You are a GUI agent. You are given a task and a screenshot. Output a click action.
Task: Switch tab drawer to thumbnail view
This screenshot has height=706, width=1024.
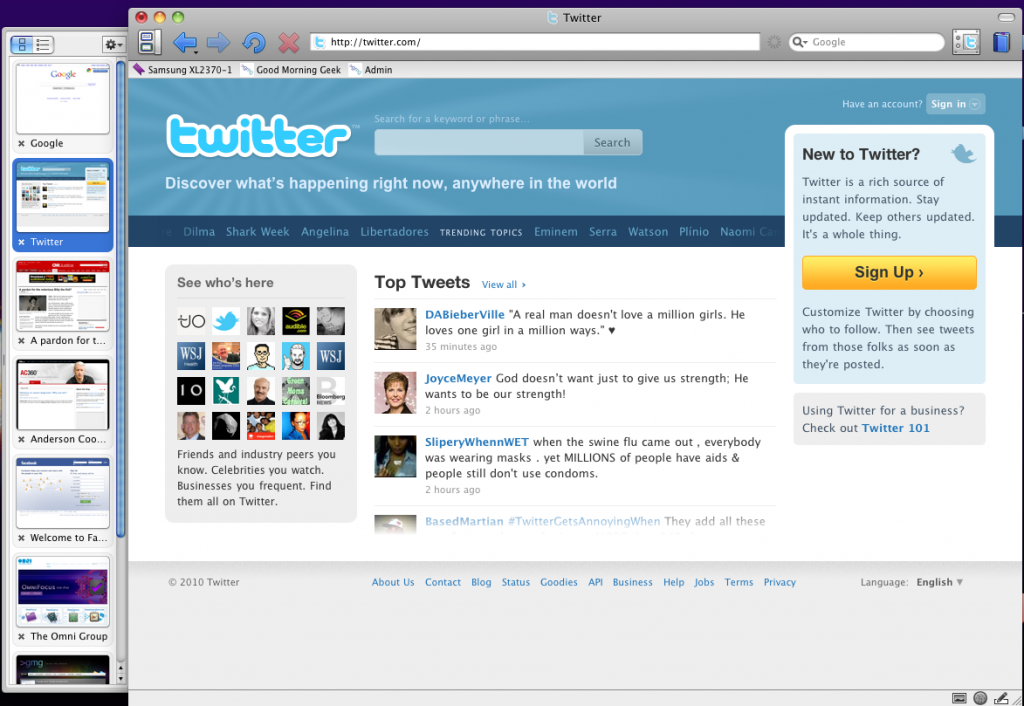(x=22, y=44)
